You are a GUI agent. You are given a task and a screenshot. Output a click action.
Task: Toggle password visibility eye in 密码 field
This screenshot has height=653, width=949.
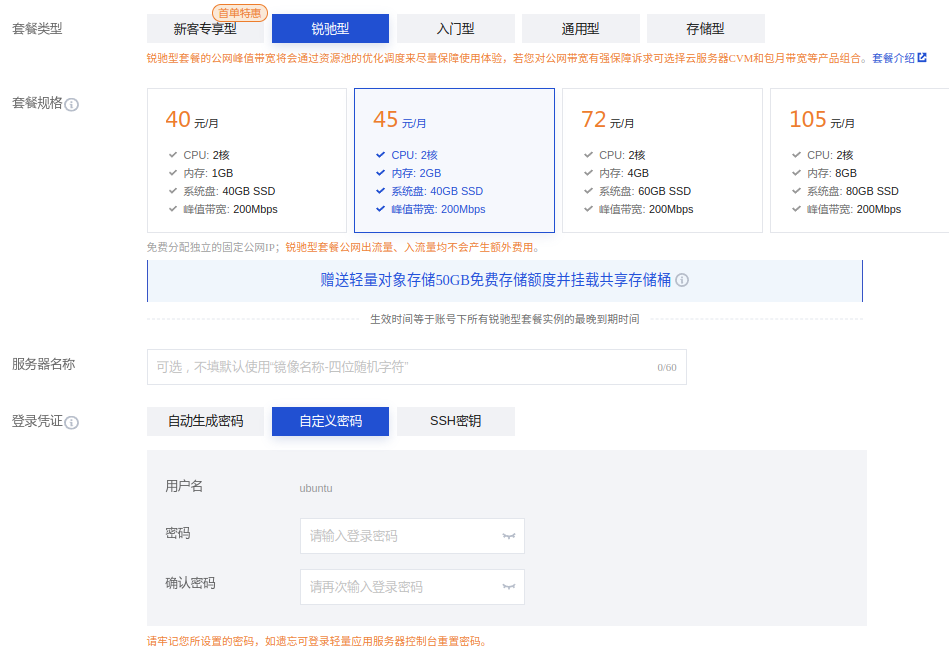pyautogui.click(x=509, y=536)
